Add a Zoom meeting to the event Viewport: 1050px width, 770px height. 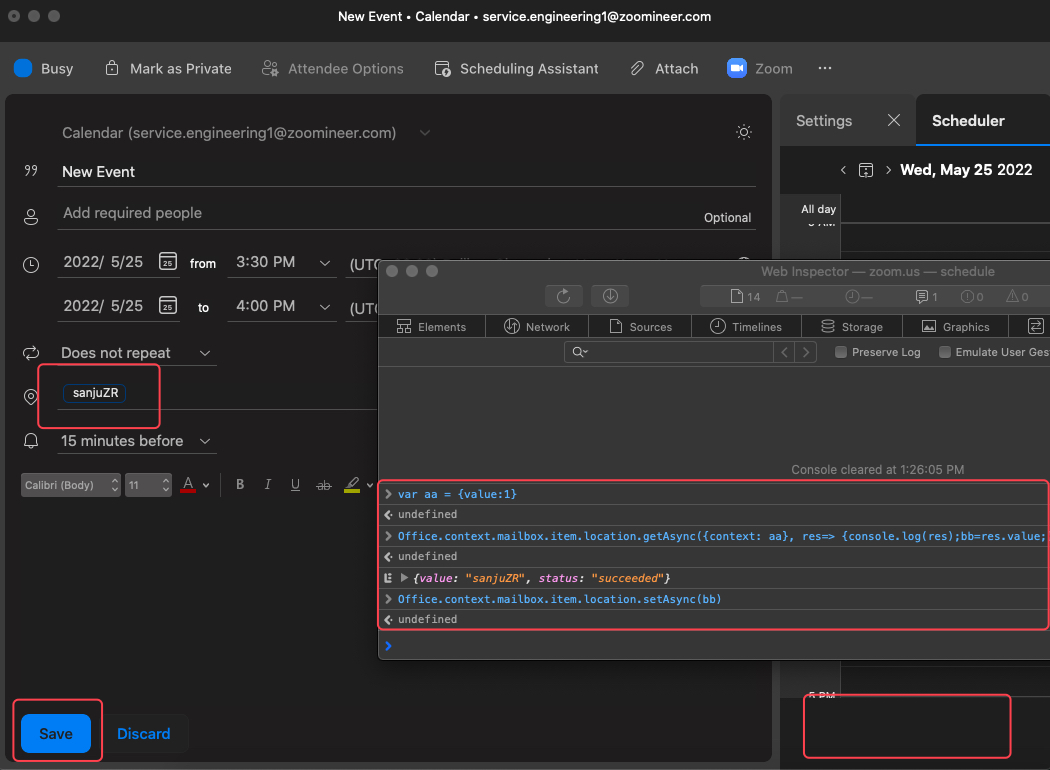(760, 68)
